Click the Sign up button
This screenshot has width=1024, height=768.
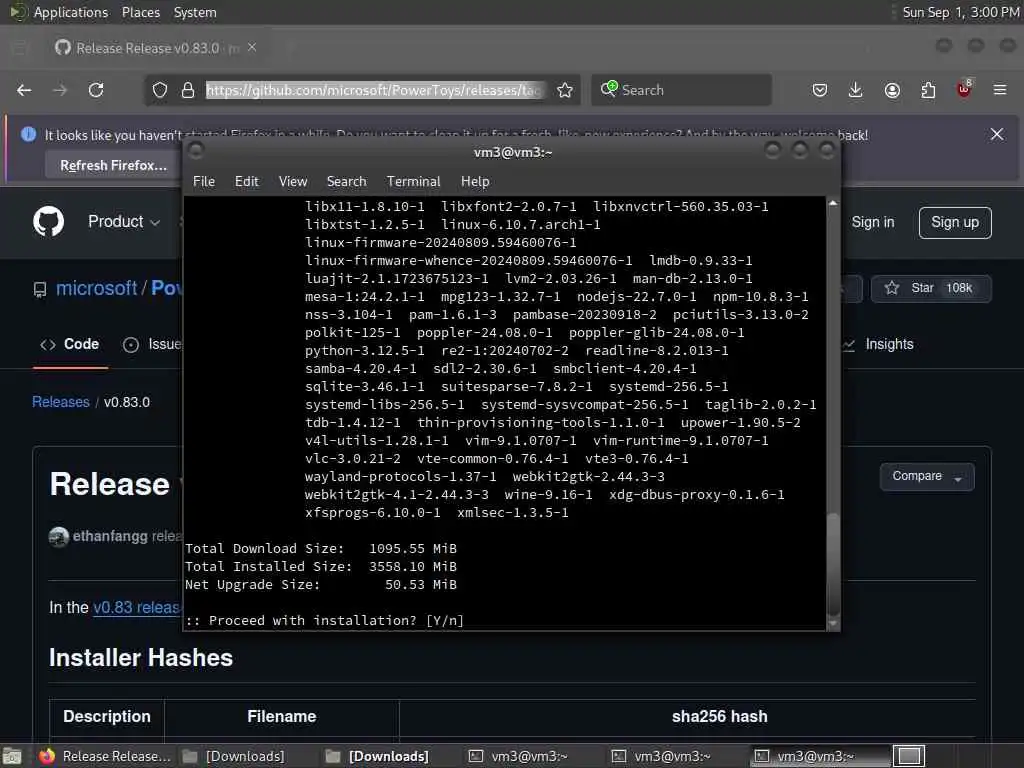pos(955,223)
